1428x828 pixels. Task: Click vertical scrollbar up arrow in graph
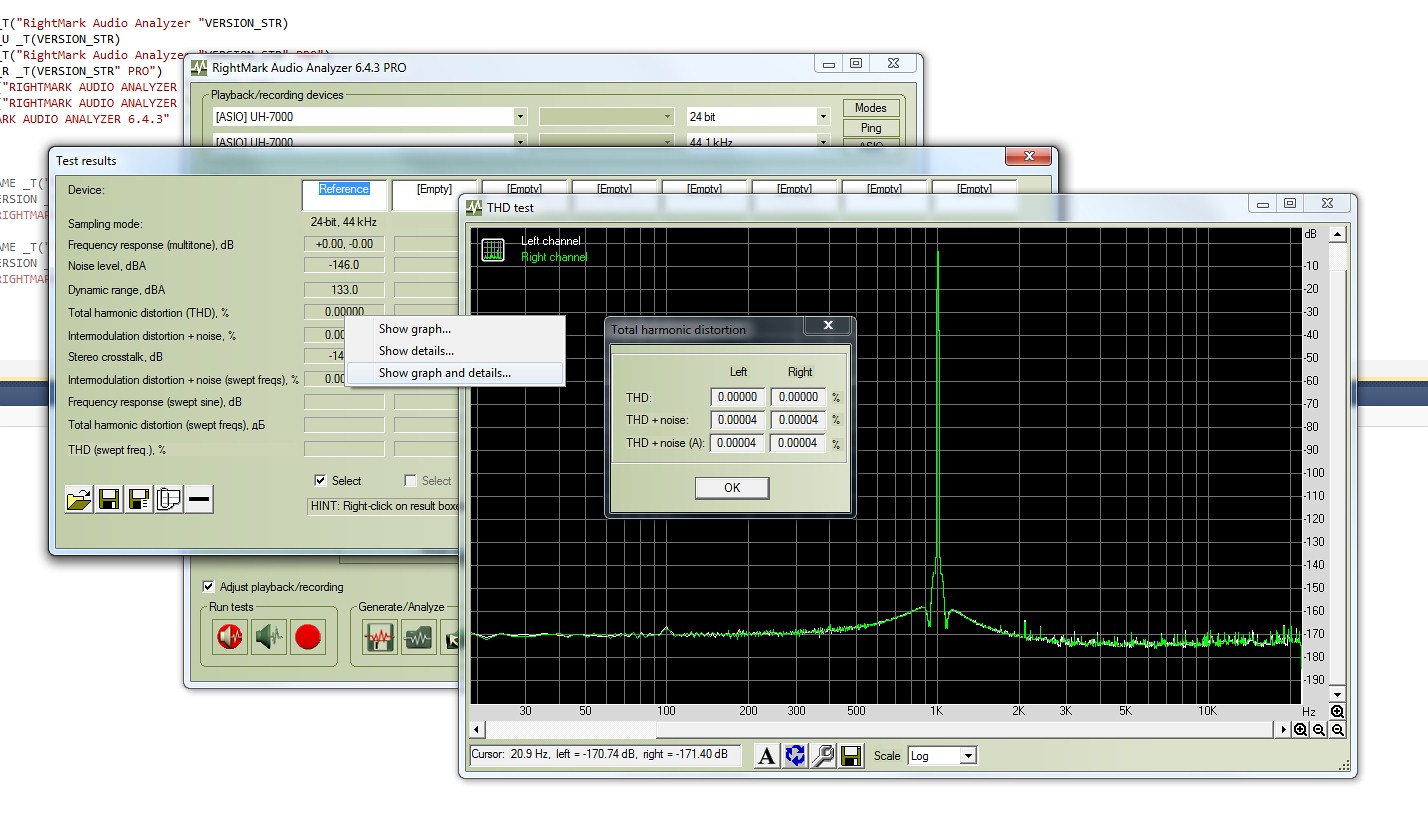click(1337, 233)
